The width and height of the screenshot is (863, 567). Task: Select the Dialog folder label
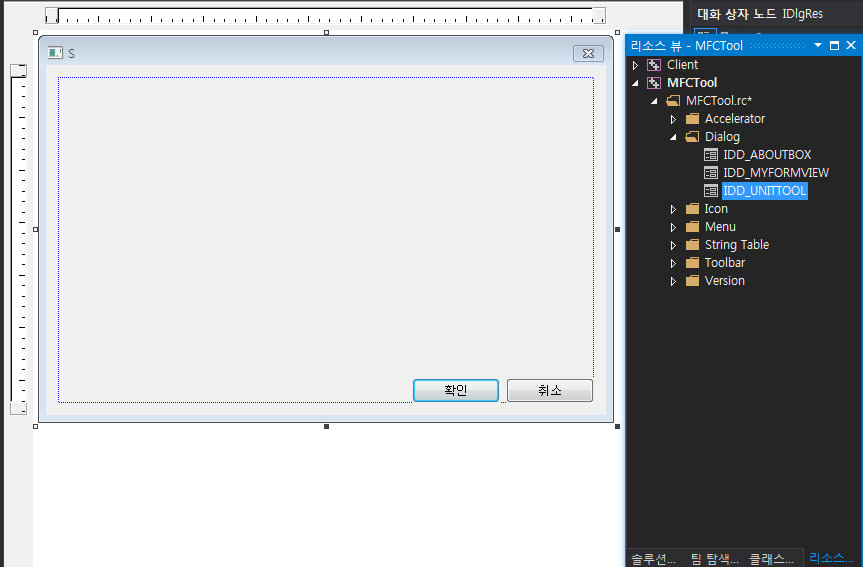point(722,137)
